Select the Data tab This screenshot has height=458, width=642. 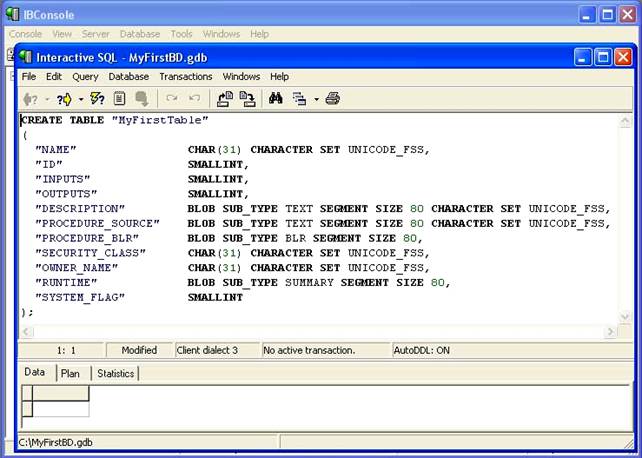pyautogui.click(x=35, y=372)
